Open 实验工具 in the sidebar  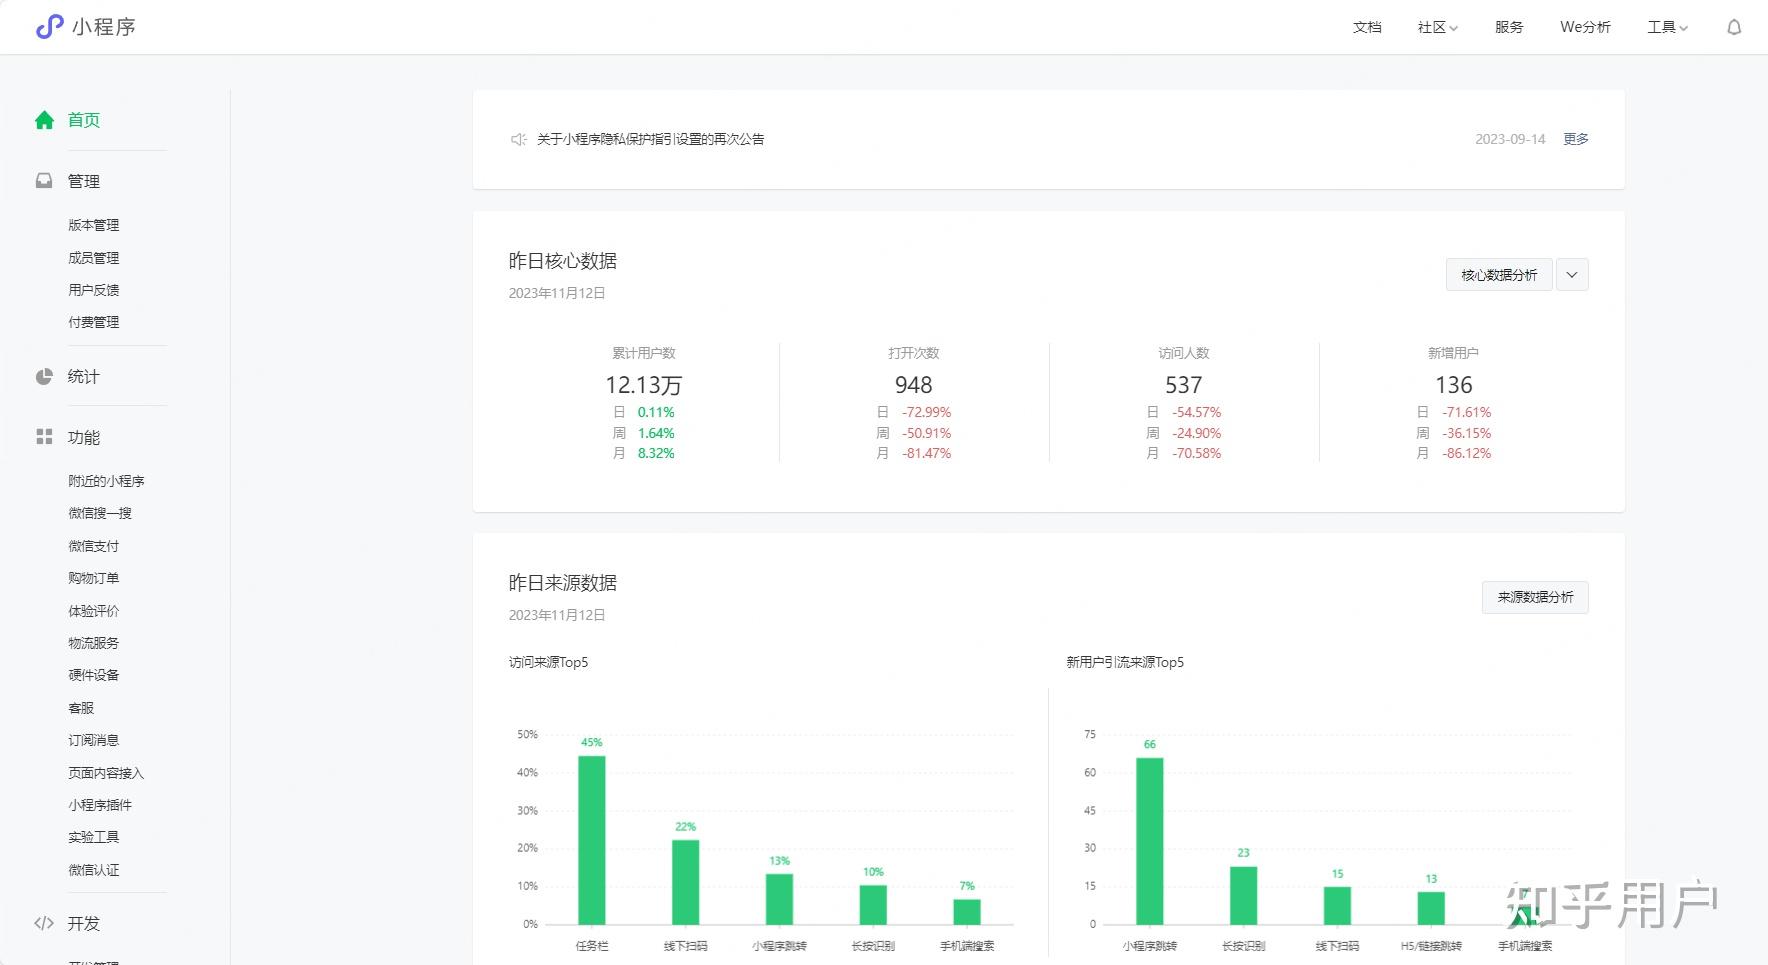click(x=94, y=837)
